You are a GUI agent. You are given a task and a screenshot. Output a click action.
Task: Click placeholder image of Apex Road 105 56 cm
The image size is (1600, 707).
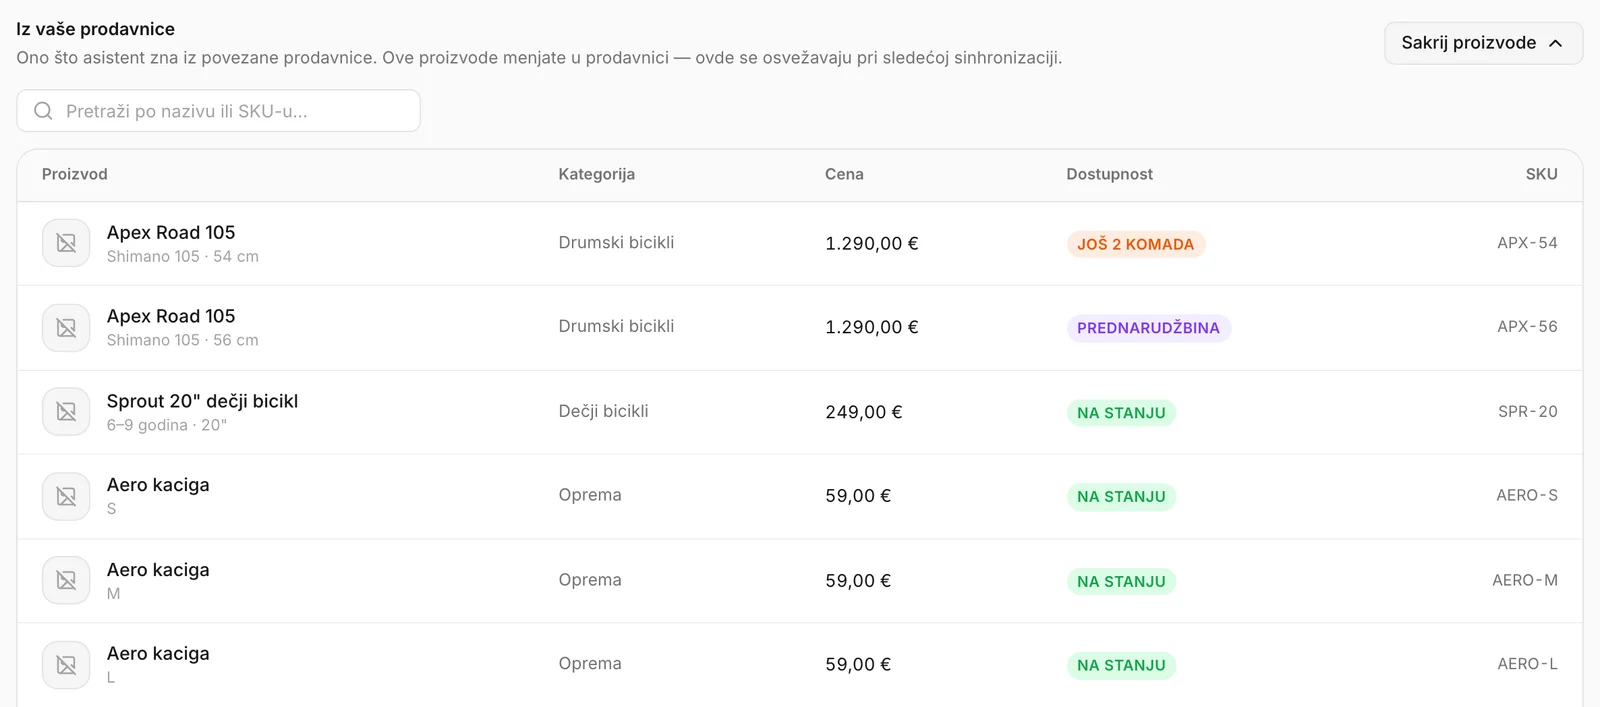click(x=66, y=328)
